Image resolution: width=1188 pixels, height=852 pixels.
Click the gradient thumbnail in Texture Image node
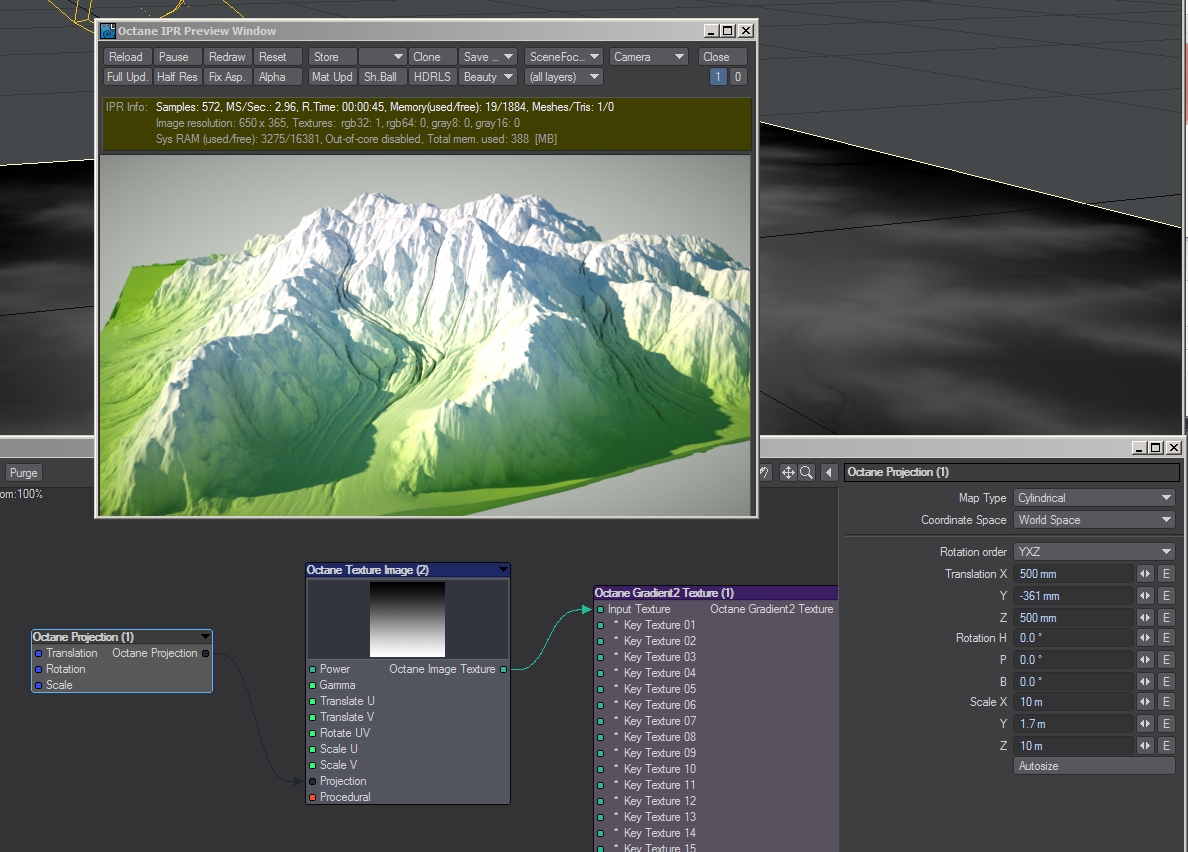(x=407, y=619)
